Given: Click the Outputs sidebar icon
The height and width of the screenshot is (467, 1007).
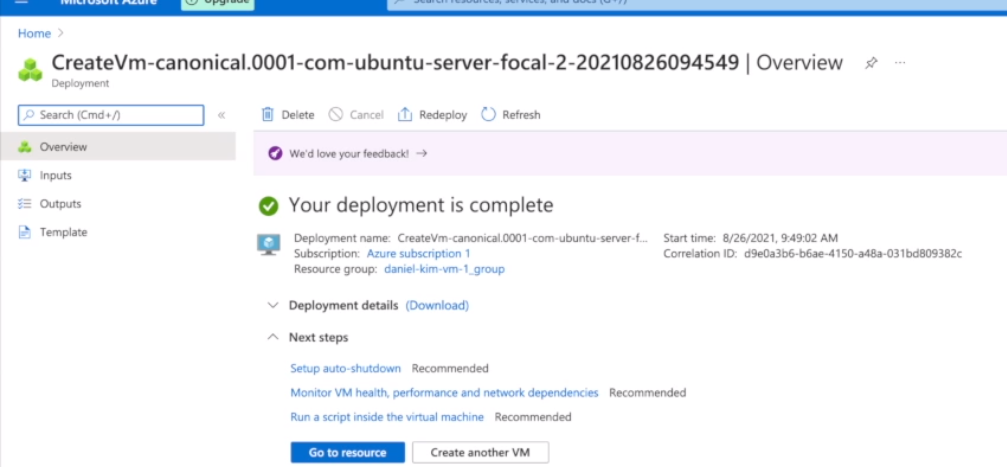Looking at the screenshot, I should (x=24, y=204).
